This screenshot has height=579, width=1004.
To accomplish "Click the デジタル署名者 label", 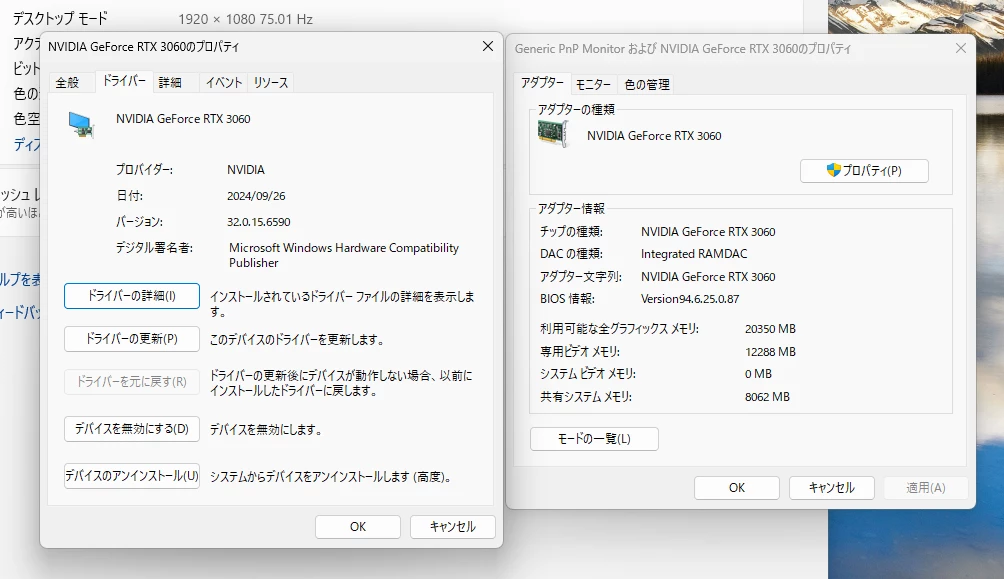I will coord(154,248).
